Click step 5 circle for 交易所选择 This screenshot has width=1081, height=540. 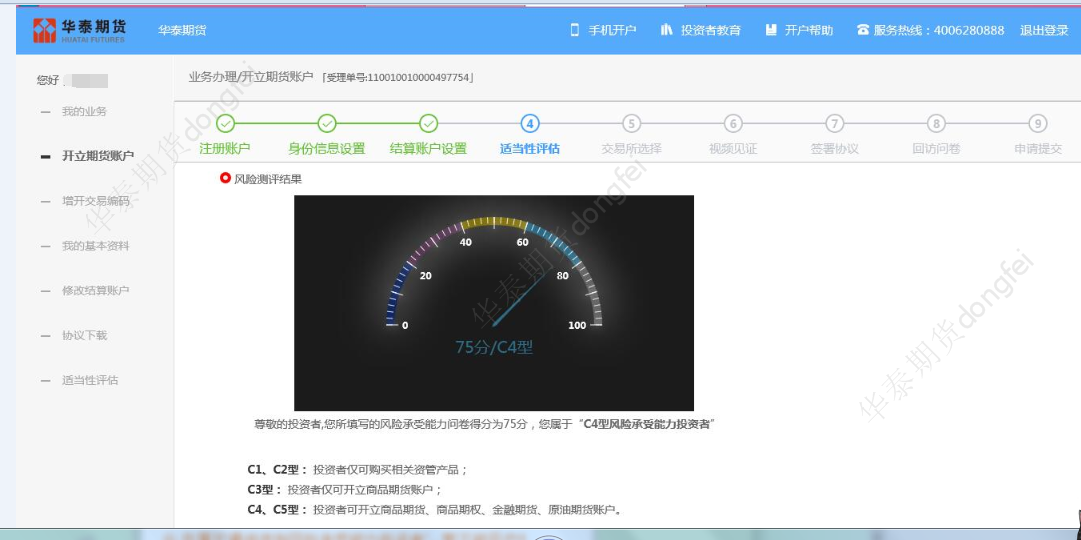click(x=631, y=124)
